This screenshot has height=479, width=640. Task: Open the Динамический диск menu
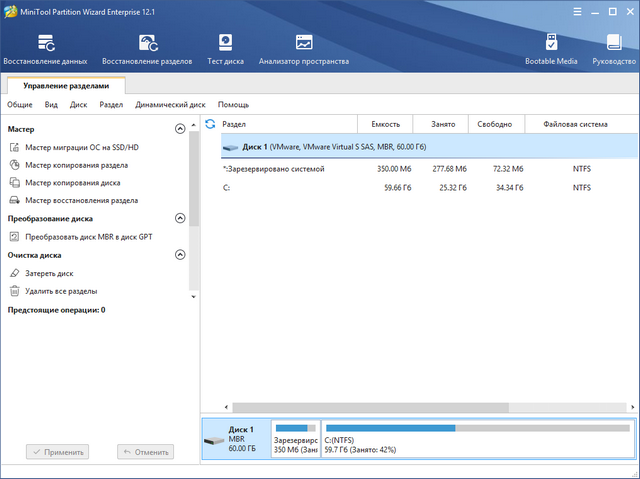coord(170,104)
